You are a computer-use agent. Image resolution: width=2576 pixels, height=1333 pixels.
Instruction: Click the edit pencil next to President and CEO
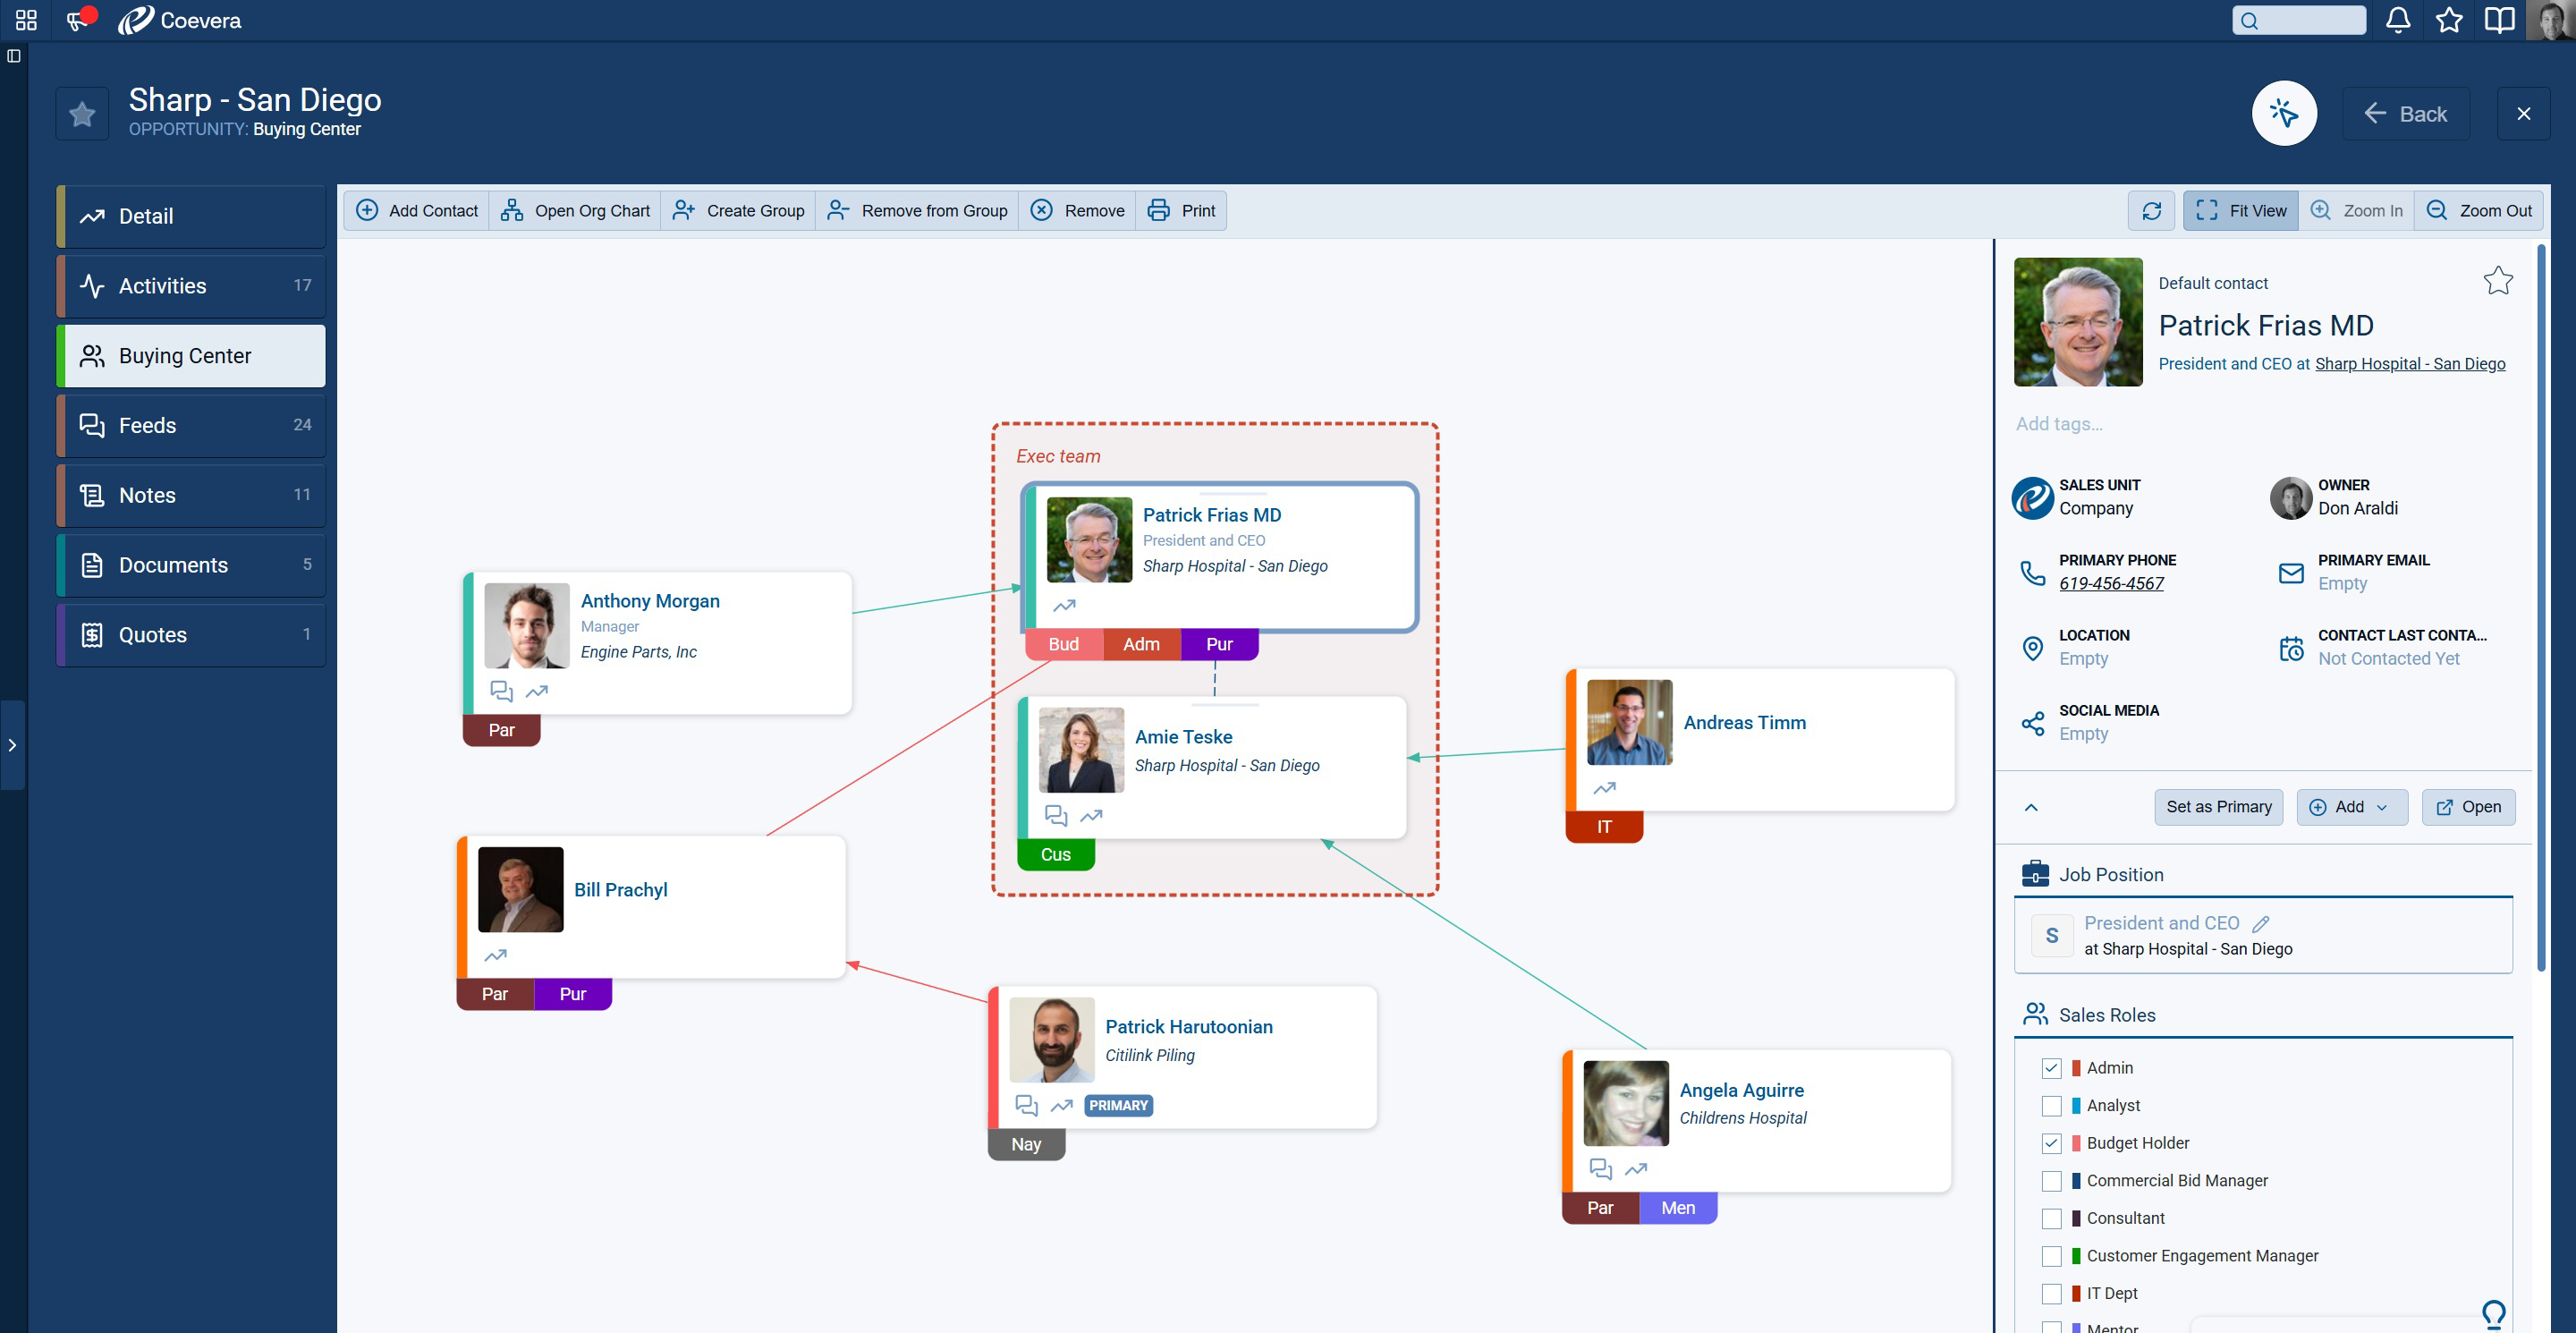coord(2261,924)
